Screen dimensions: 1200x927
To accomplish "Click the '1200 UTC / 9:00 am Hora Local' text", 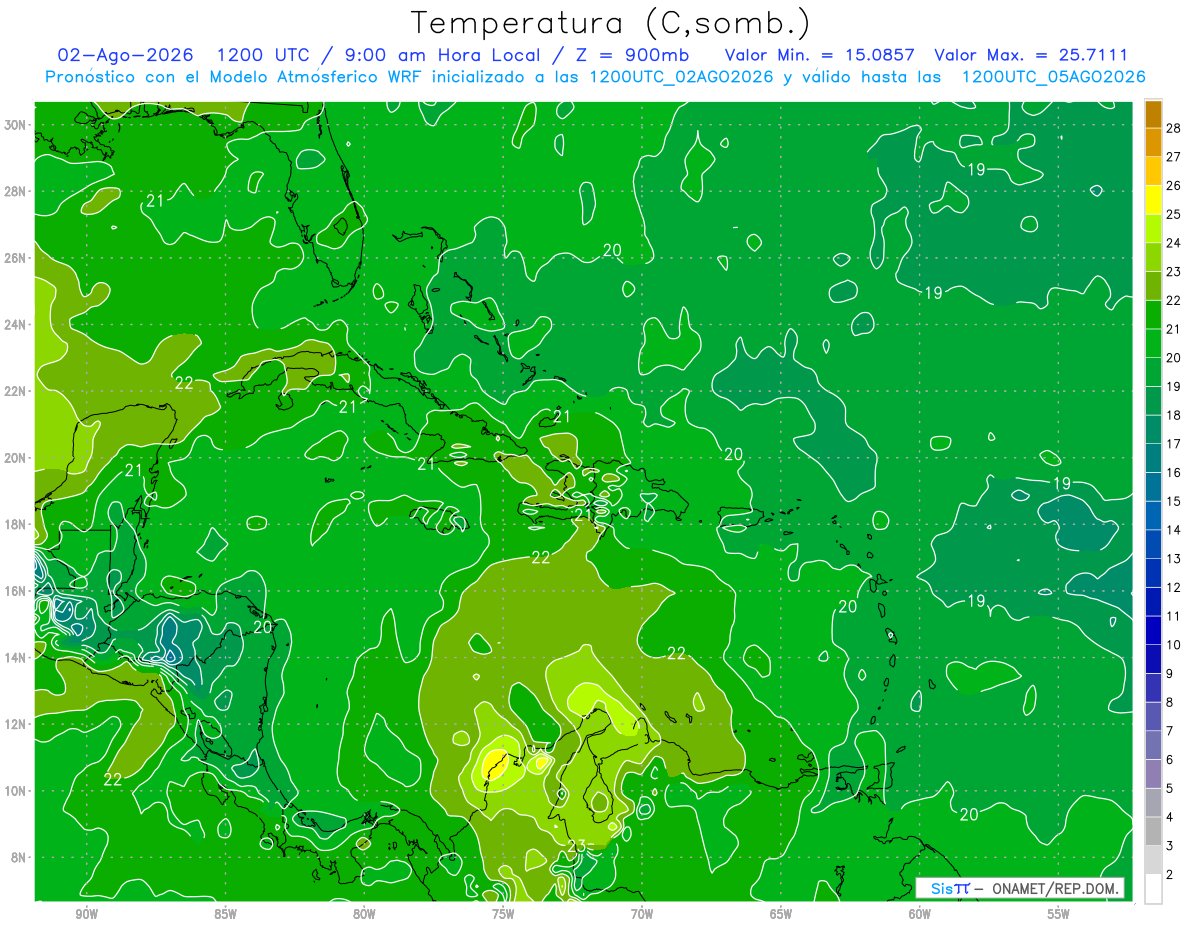I will pos(391,55).
